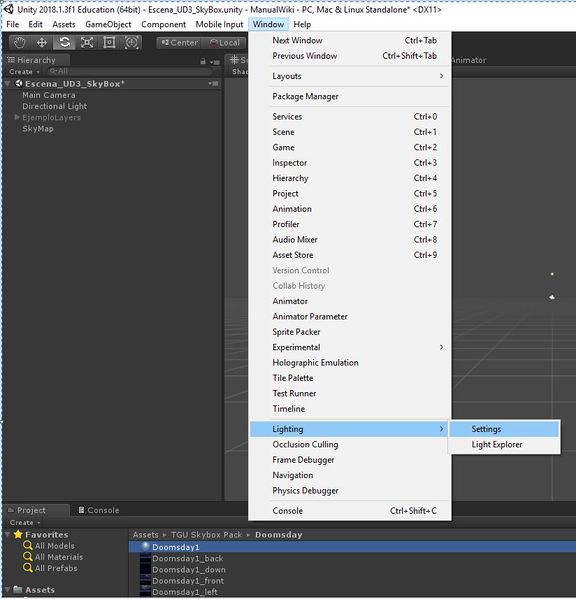Viewport: 576px width, 599px height.
Task: Open the Component menu
Action: (x=163, y=24)
